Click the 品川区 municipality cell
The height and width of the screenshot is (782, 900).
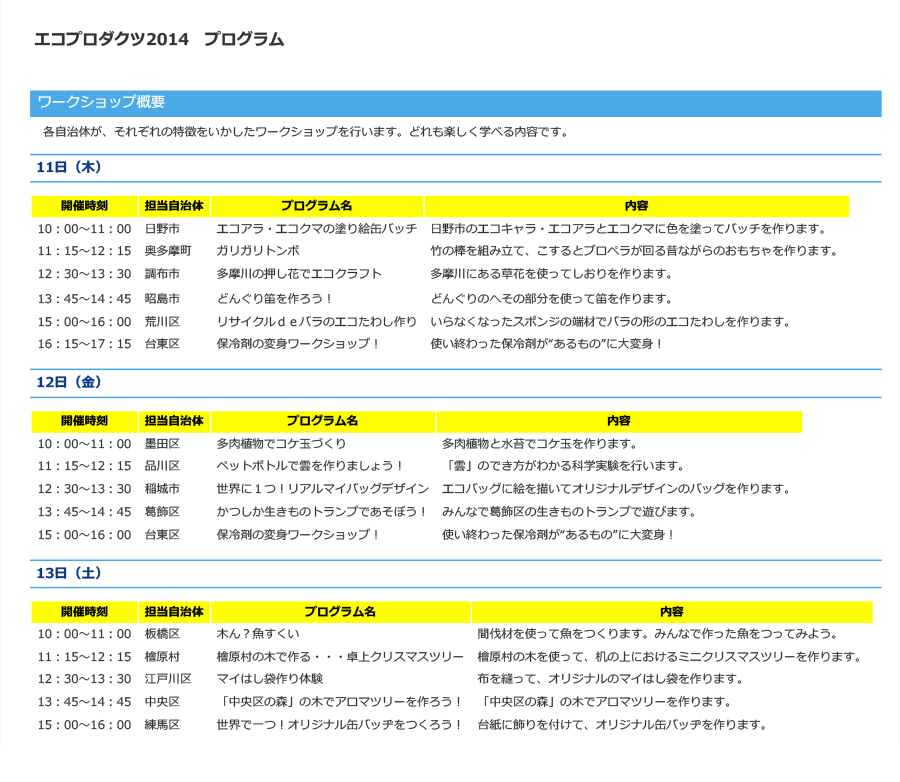coord(162,466)
